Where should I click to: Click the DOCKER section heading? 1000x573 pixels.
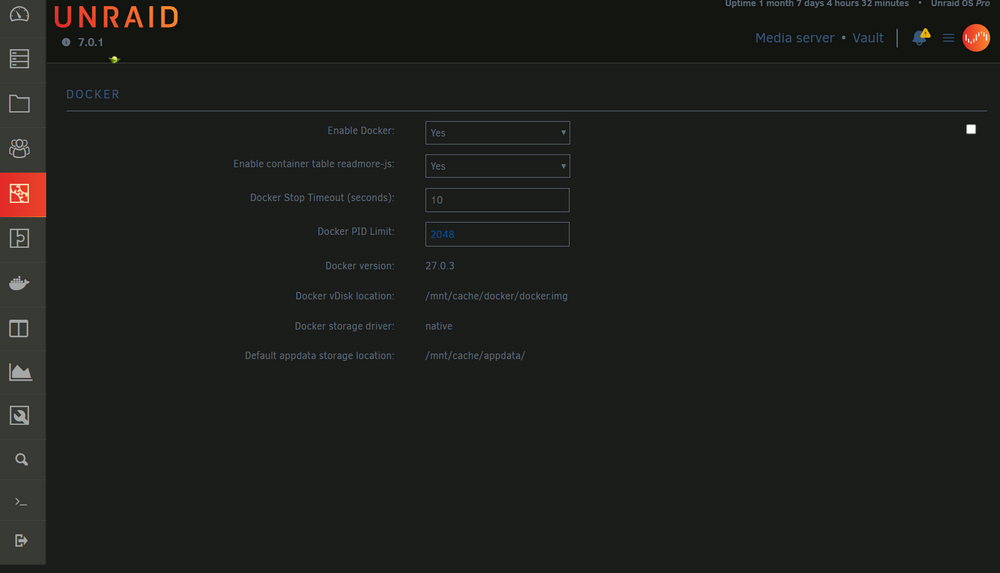[93, 94]
